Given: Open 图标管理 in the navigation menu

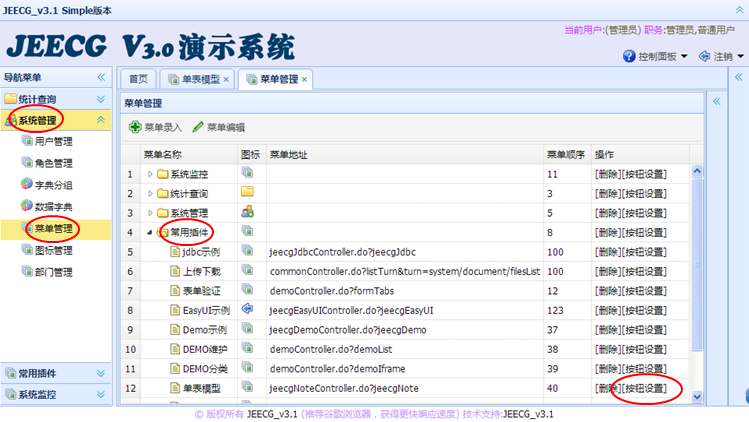Looking at the screenshot, I should pos(54,250).
